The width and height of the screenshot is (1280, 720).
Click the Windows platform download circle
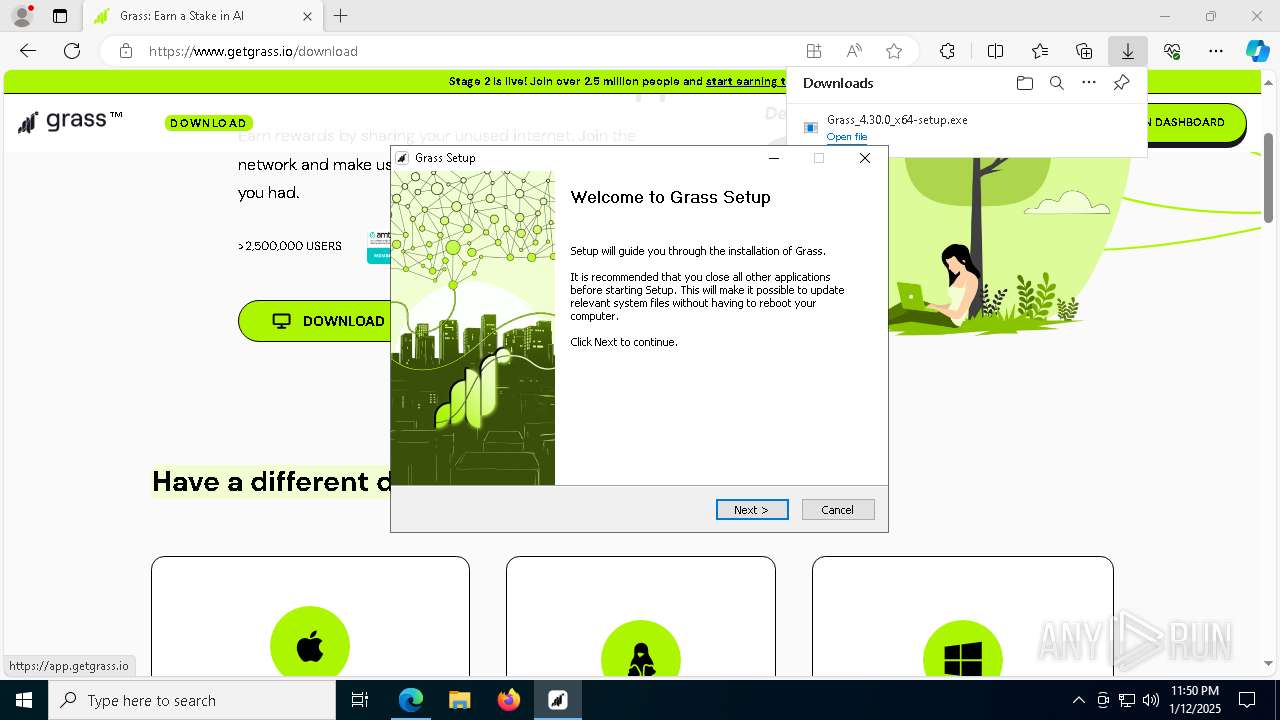coord(963,648)
